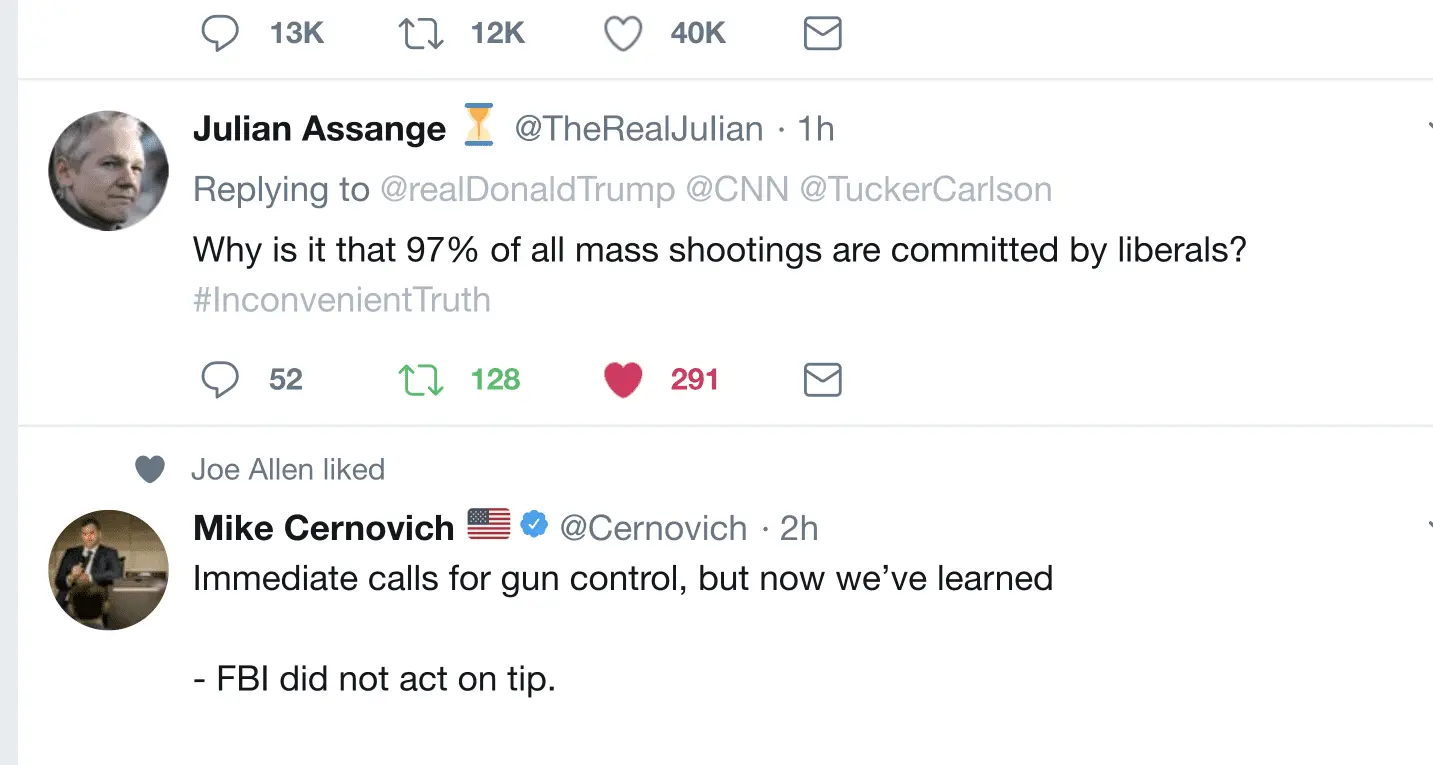This screenshot has width=1433, height=765.
Task: Open the @Cernovich handle
Action: point(653,528)
